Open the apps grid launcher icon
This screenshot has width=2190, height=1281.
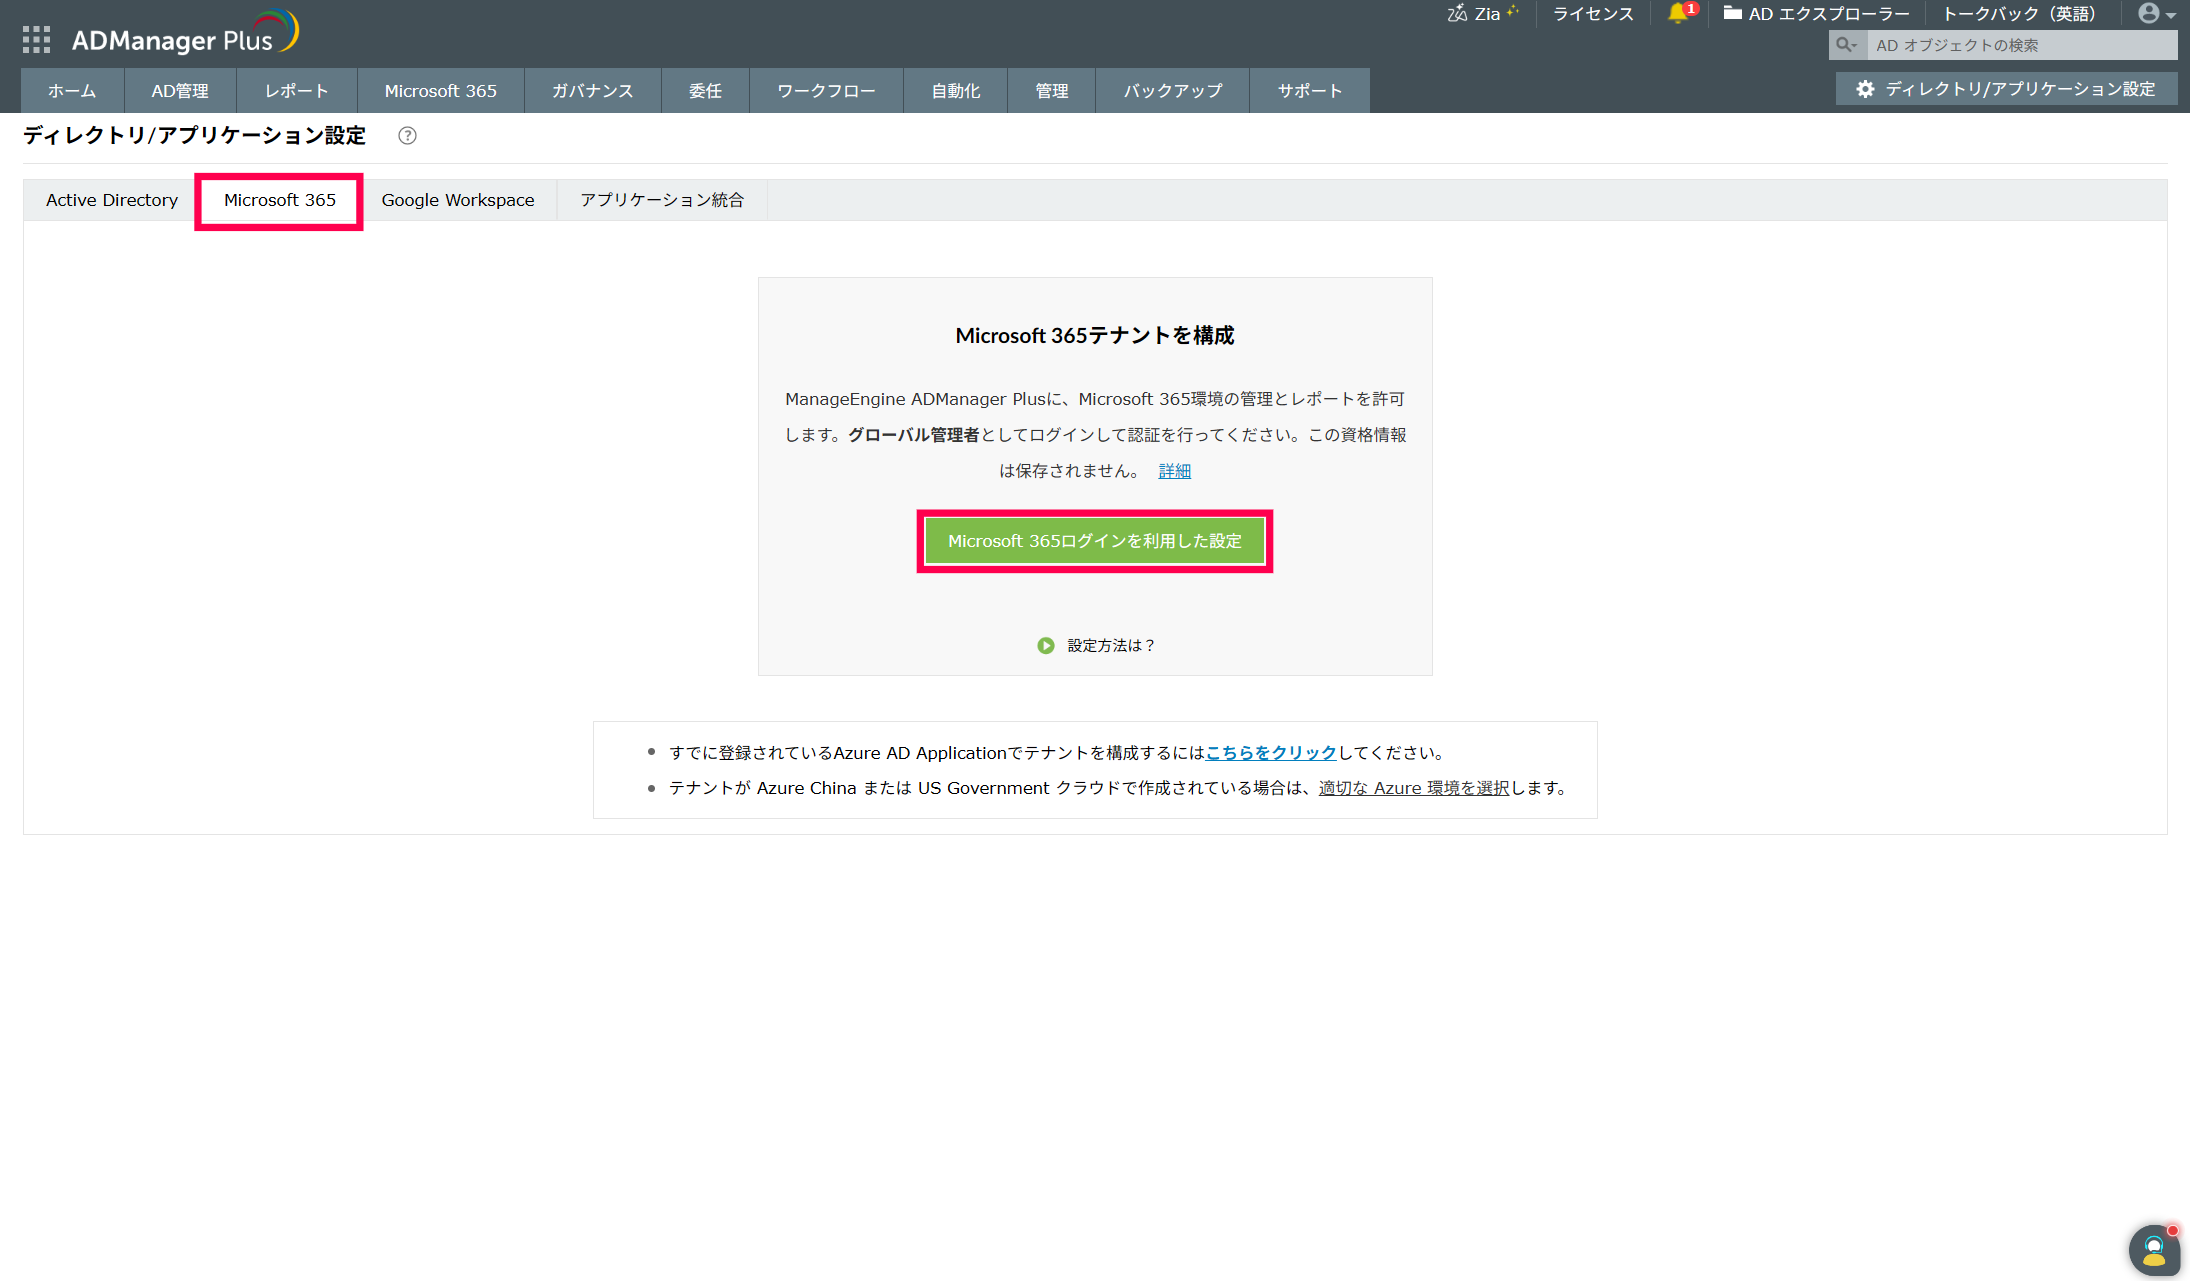tap(36, 39)
